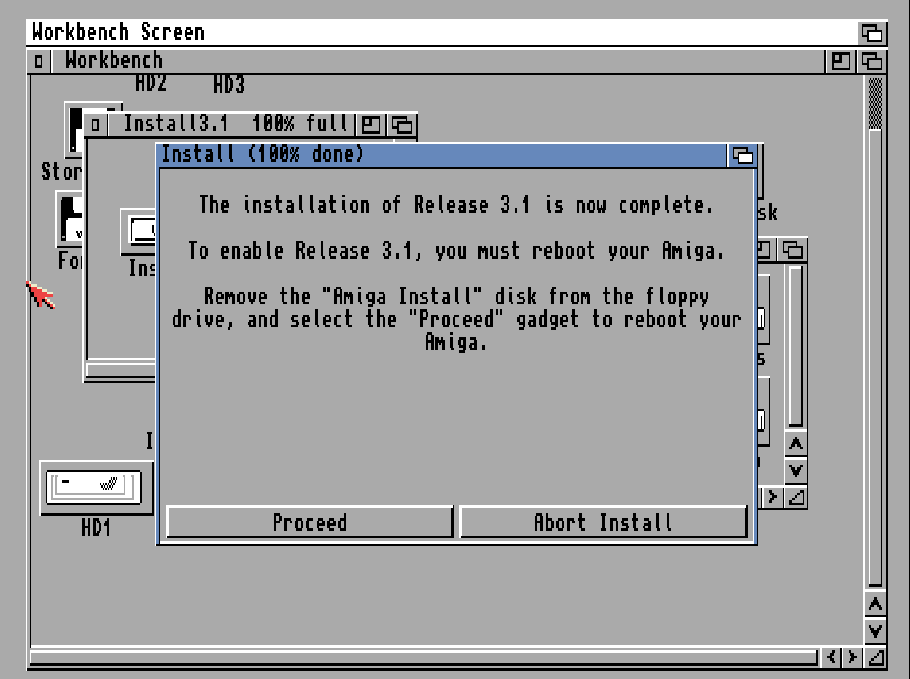Click the Install3.1 window zoom gadget

pos(370,124)
